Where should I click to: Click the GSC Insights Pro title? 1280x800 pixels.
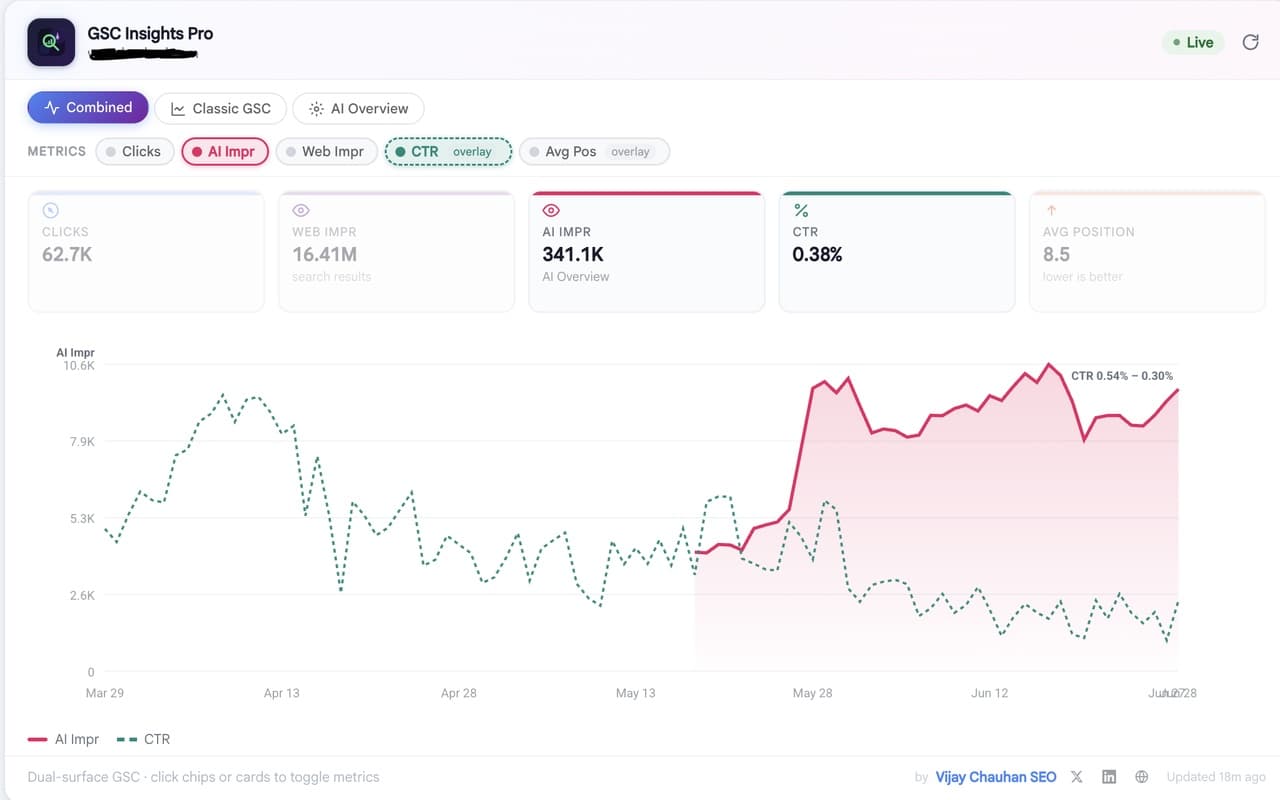[x=150, y=33]
